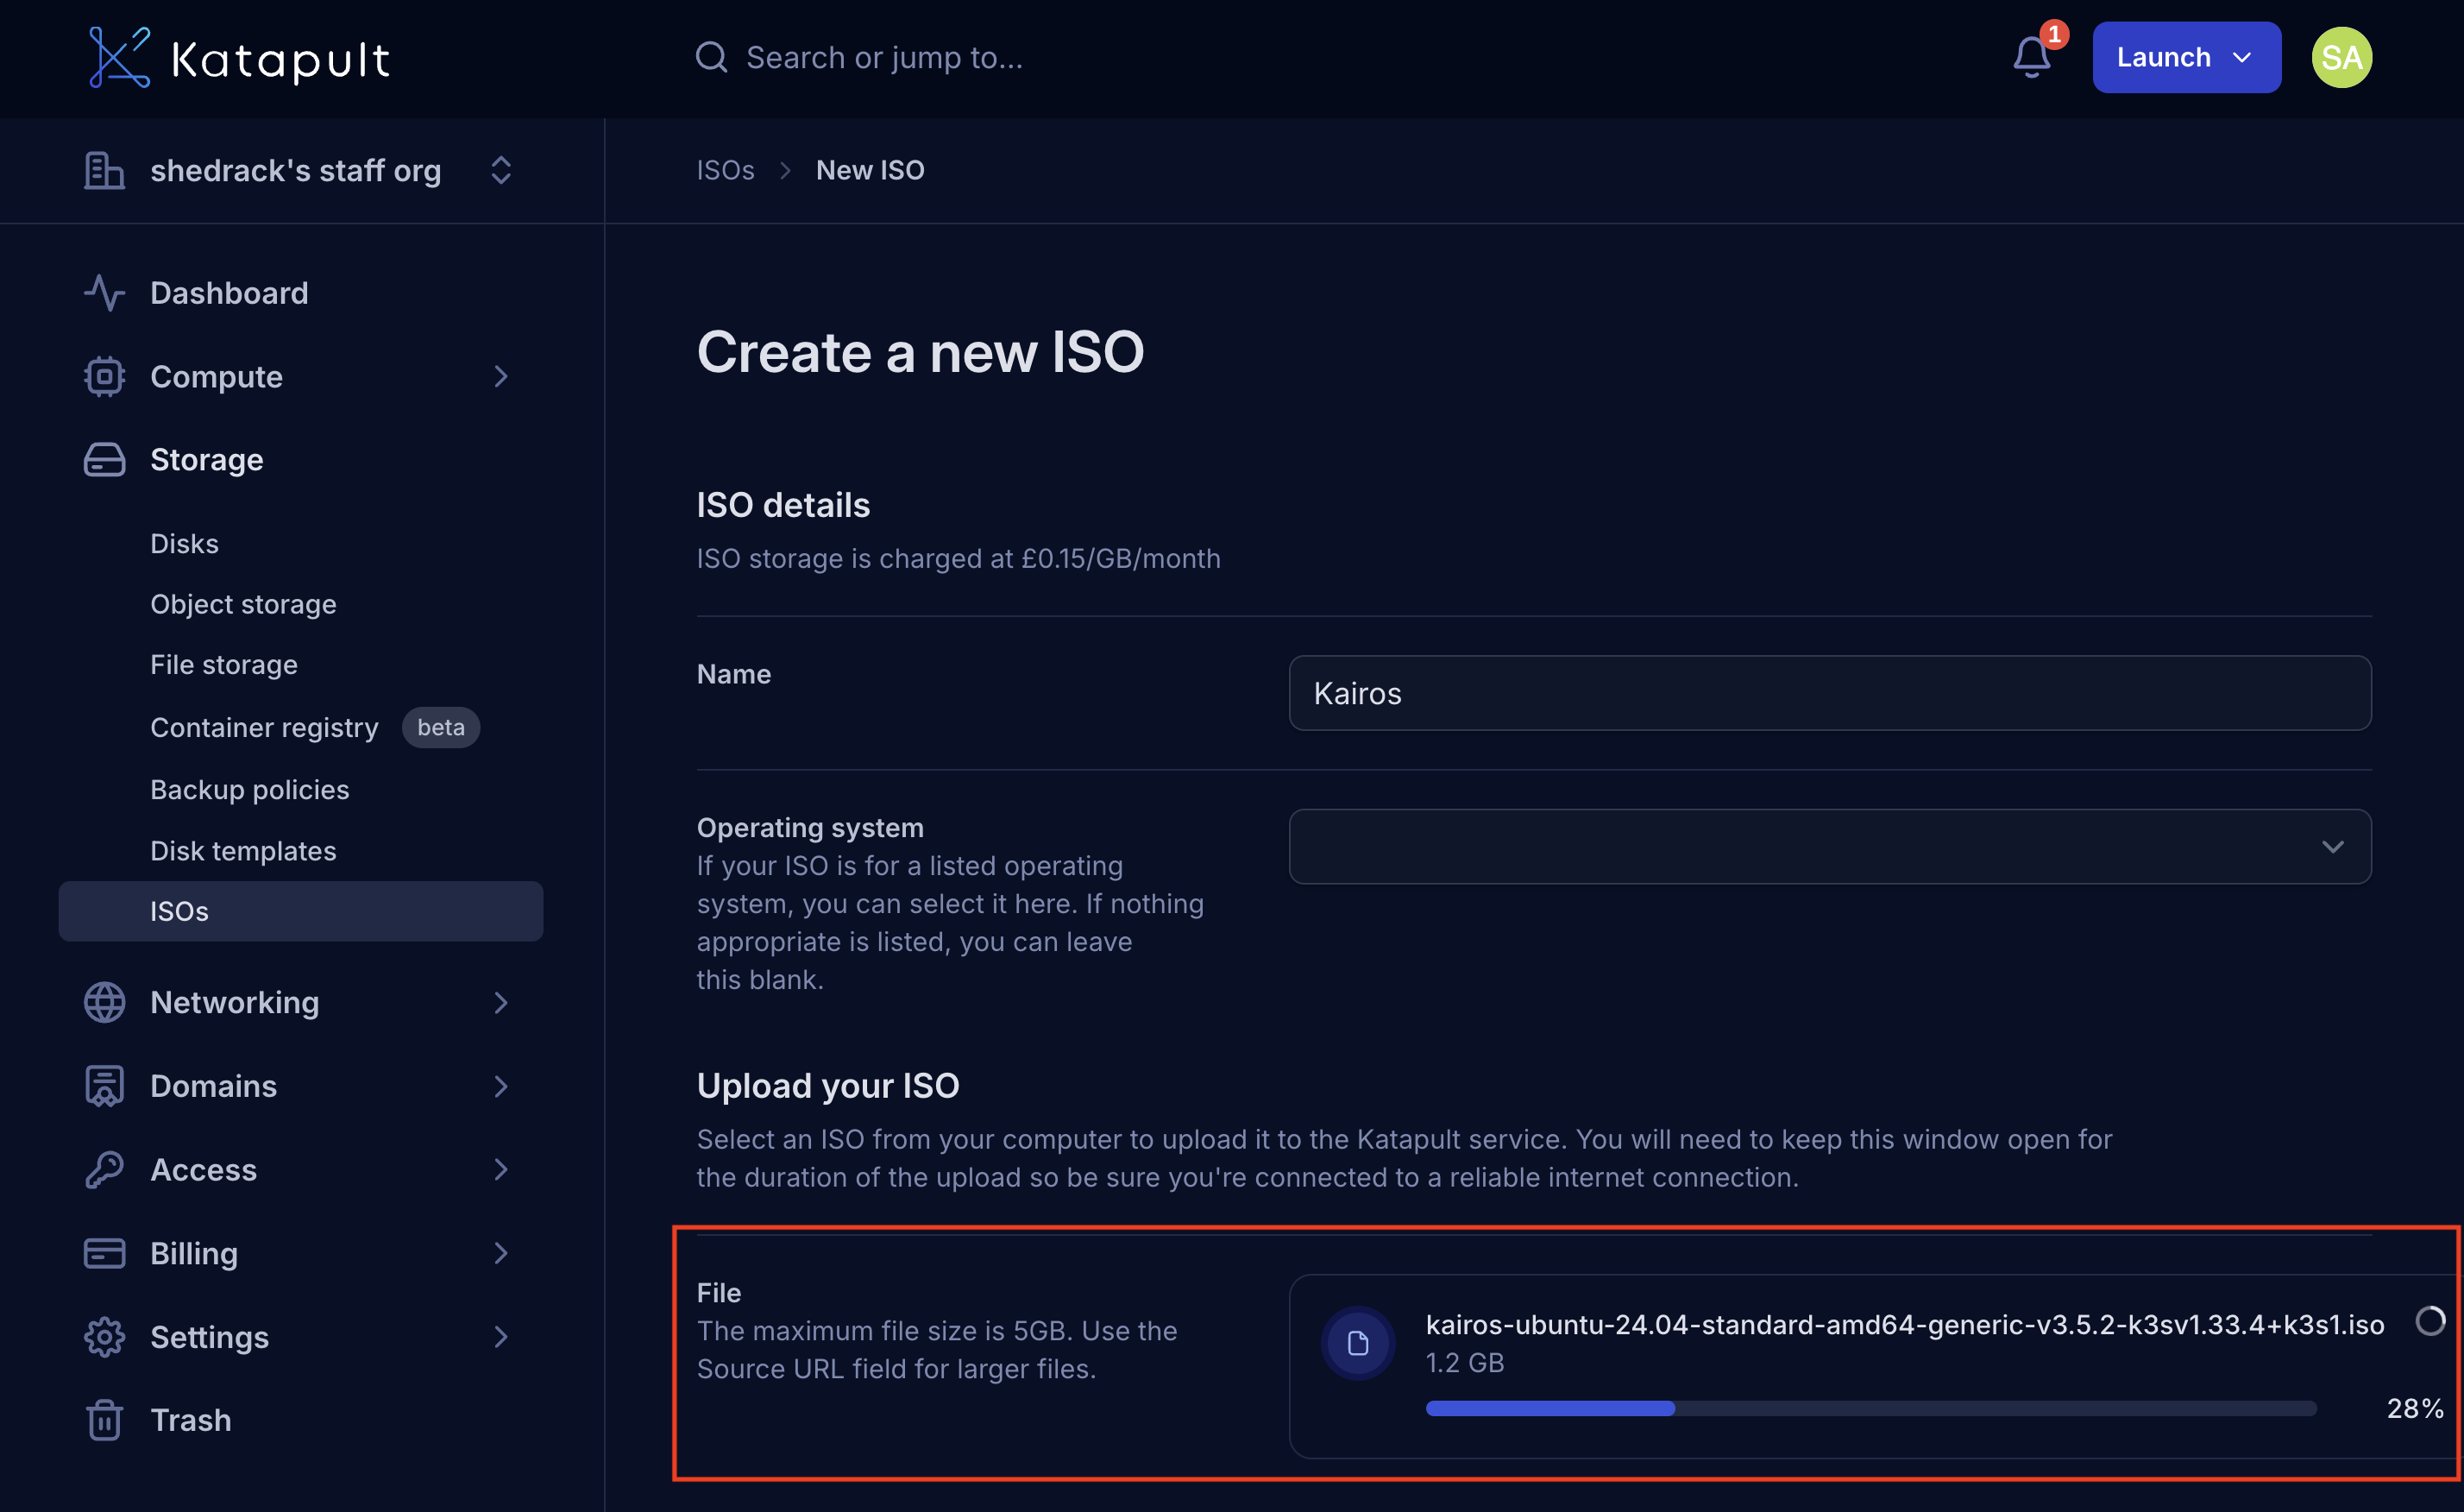2464x1512 pixels.
Task: Click the ISOs breadcrumb link
Action: [725, 170]
